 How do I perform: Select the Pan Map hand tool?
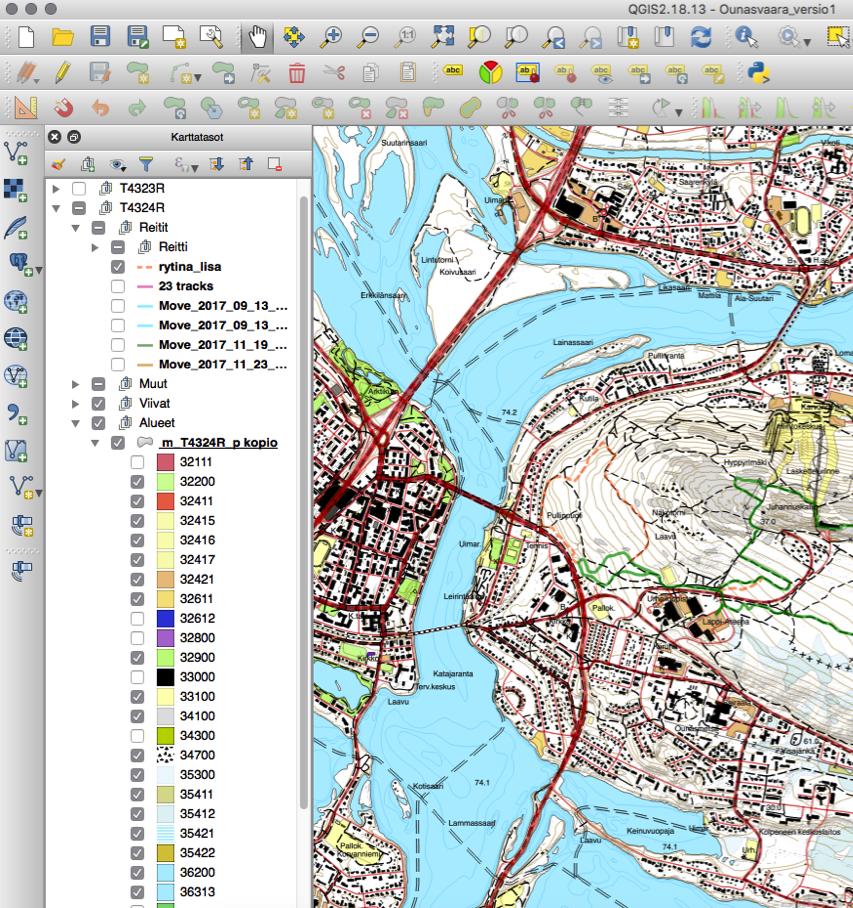pyautogui.click(x=257, y=37)
